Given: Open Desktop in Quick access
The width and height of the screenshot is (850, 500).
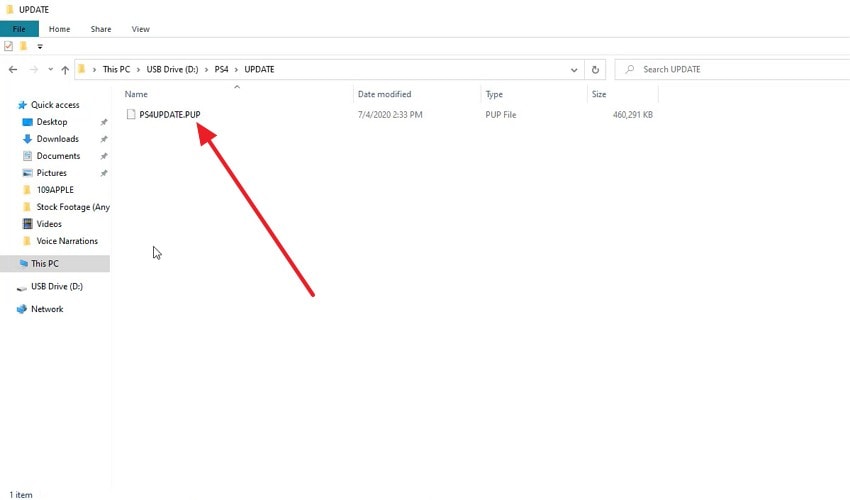Looking at the screenshot, I should [51, 122].
